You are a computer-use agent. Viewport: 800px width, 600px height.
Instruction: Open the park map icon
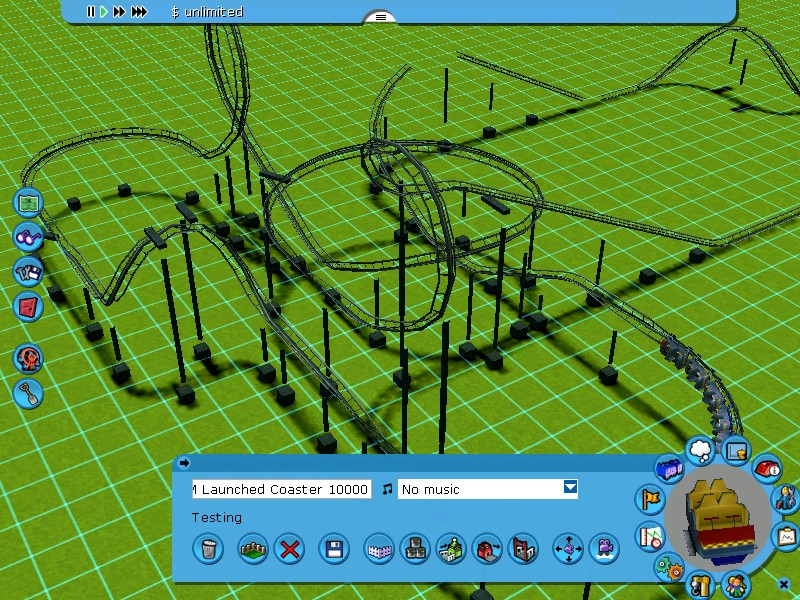[29, 202]
